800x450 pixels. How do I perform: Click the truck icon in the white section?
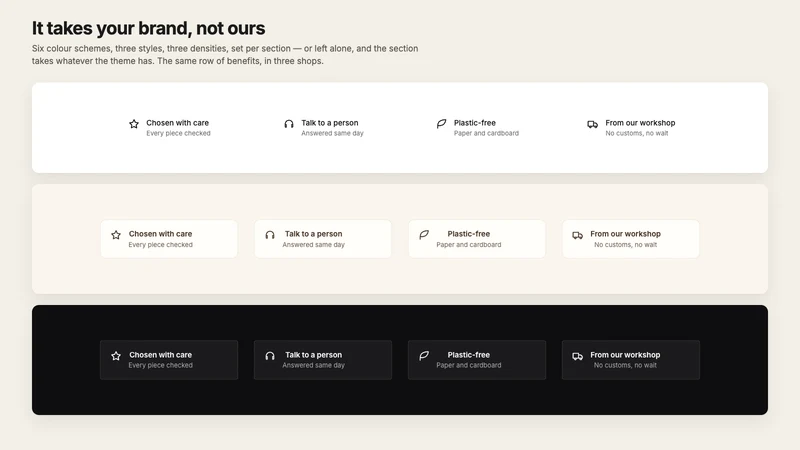(592, 124)
